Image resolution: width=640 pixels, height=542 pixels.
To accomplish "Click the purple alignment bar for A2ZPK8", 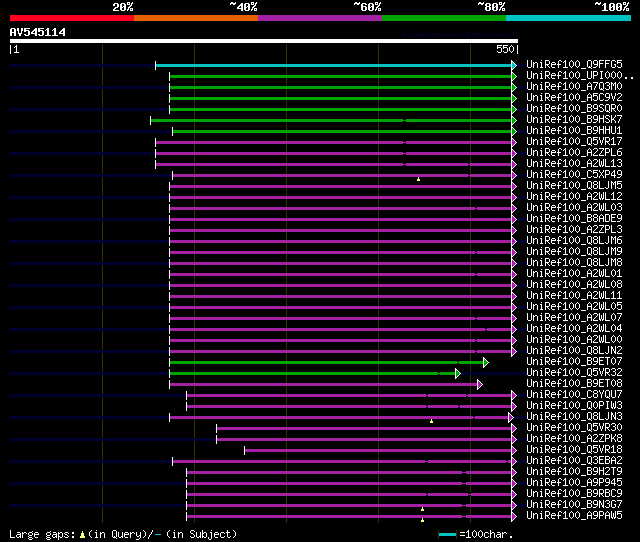I will 364,440.
